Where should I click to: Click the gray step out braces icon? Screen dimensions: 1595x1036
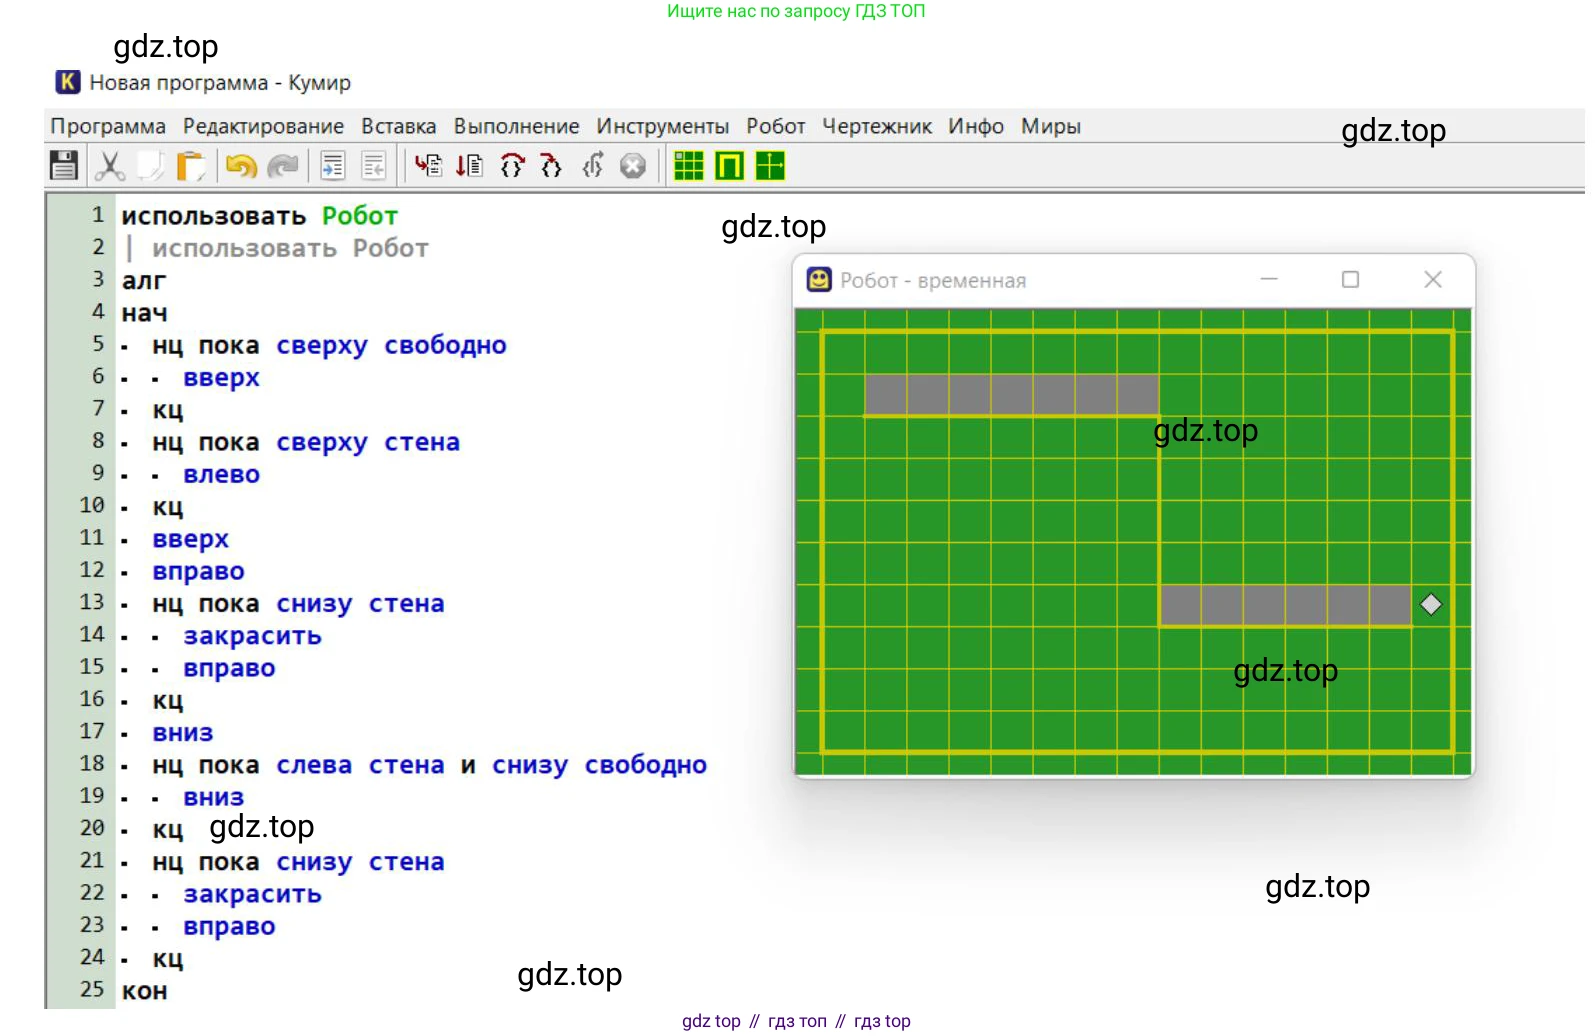593,165
